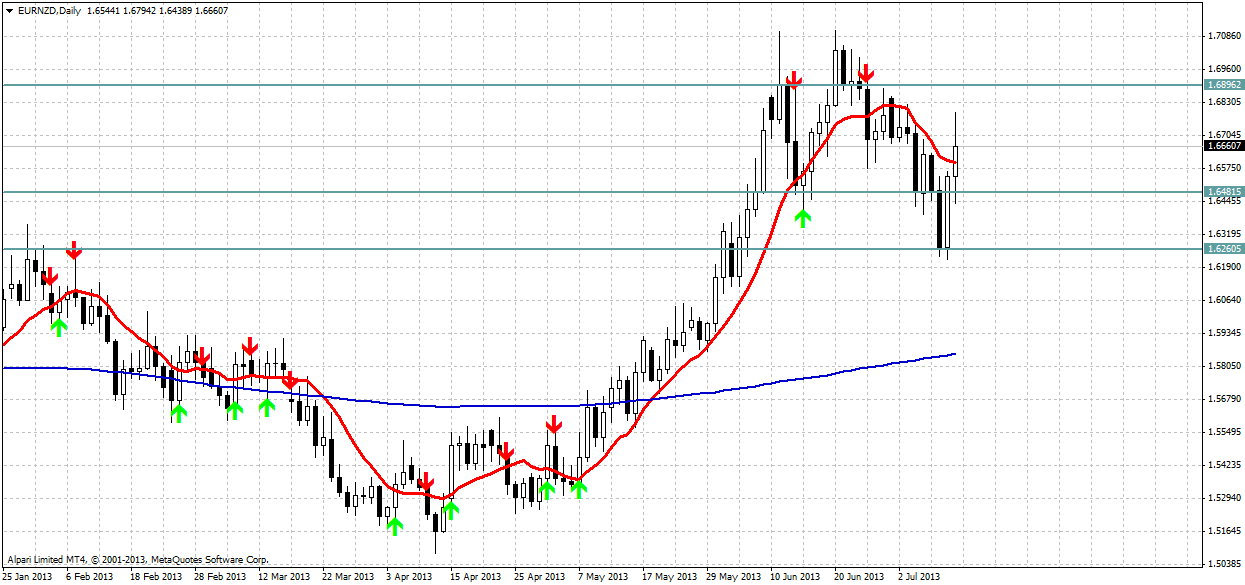Click the 20 Jun 2013 date label

(860, 577)
